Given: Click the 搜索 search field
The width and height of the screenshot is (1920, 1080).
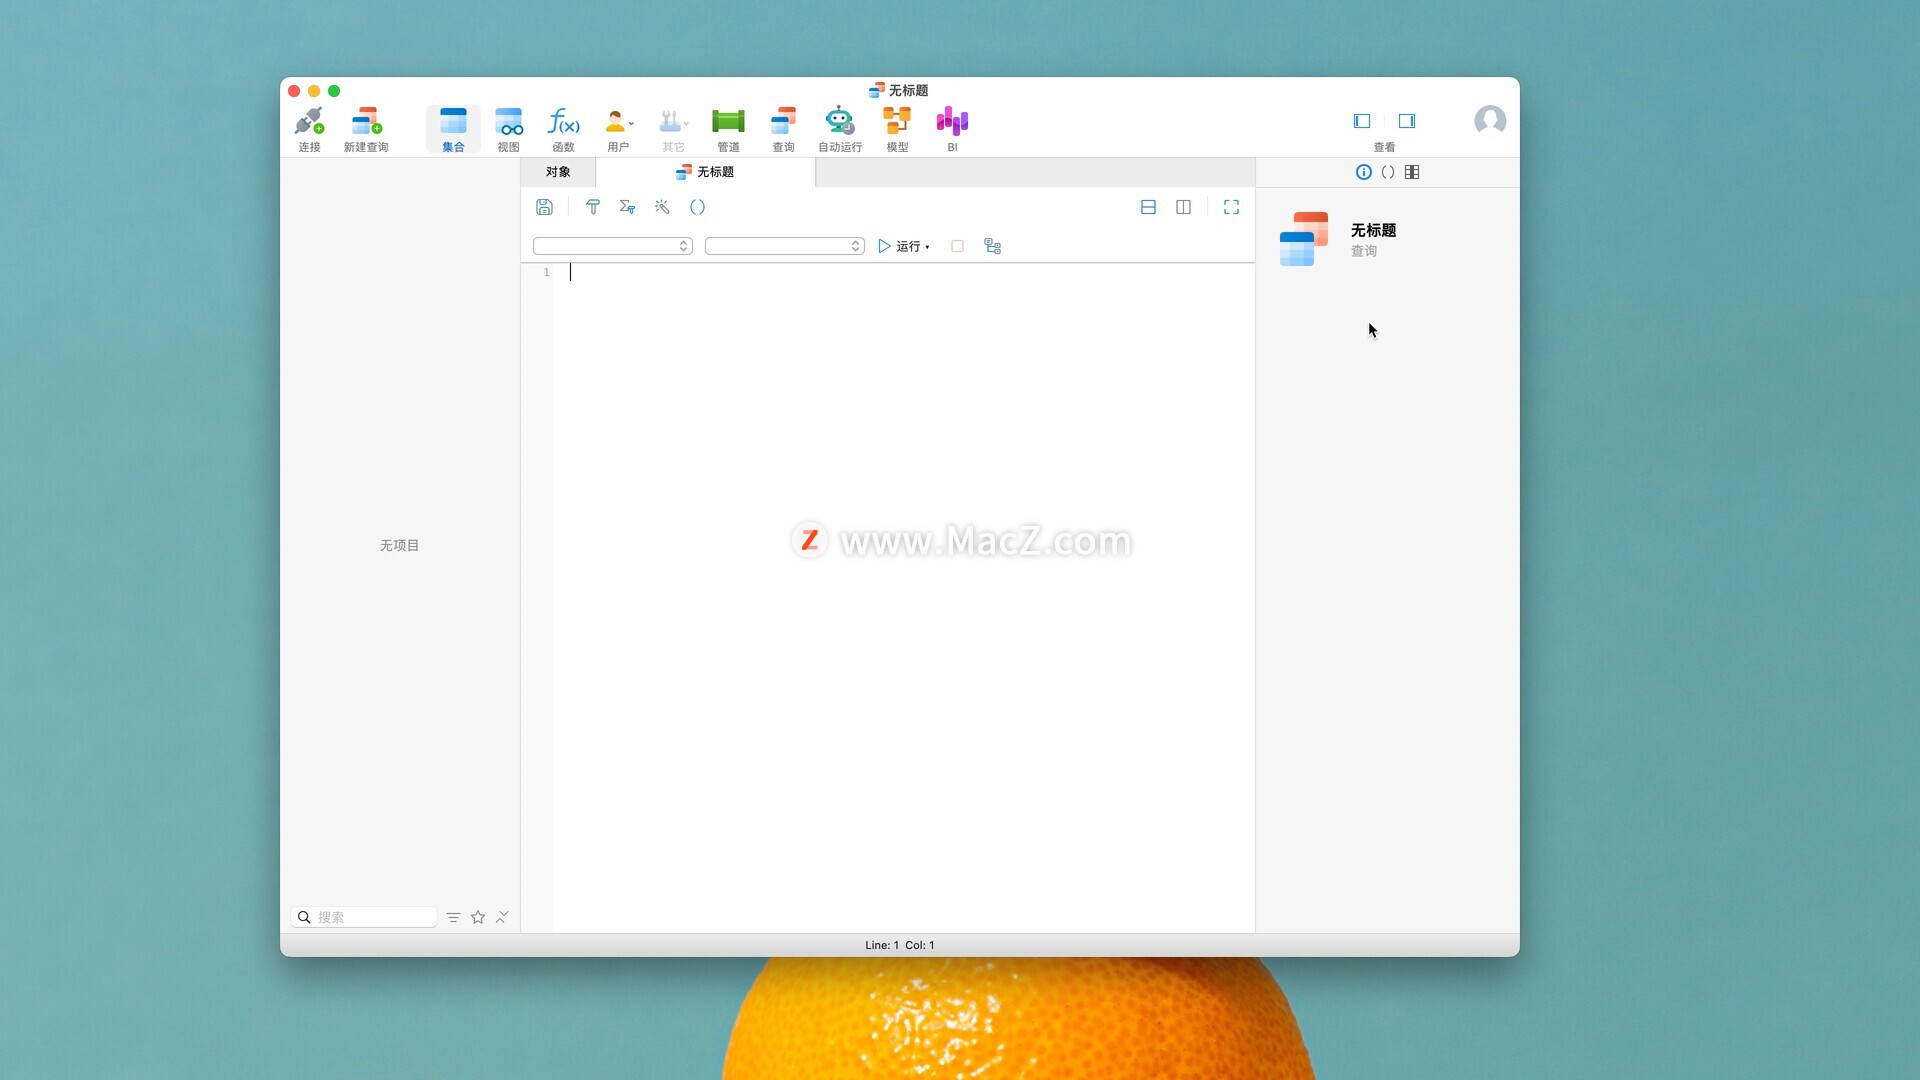Looking at the screenshot, I should 364,917.
